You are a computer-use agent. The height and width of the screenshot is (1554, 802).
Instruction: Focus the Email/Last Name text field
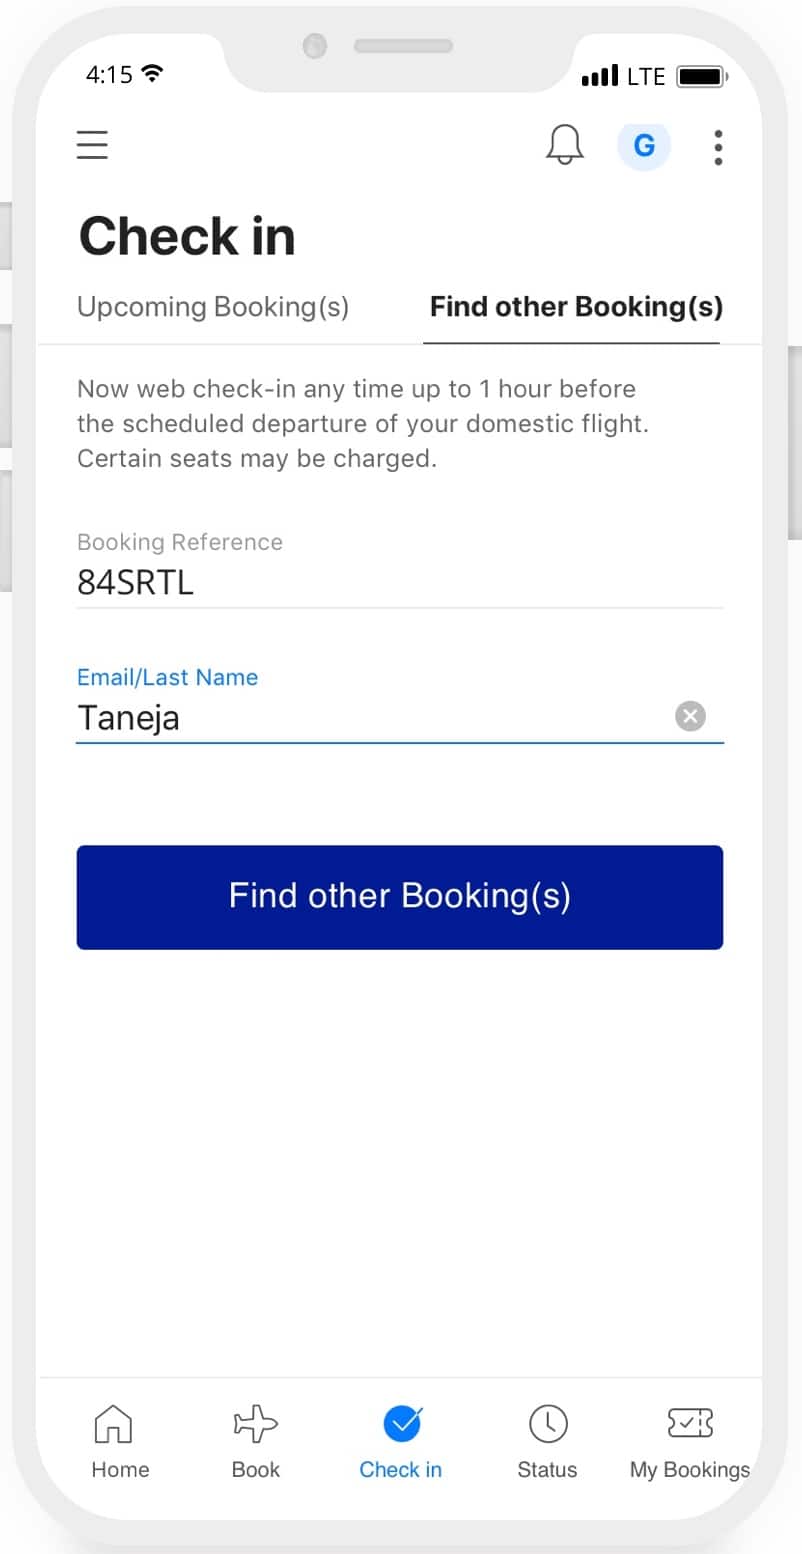point(370,718)
